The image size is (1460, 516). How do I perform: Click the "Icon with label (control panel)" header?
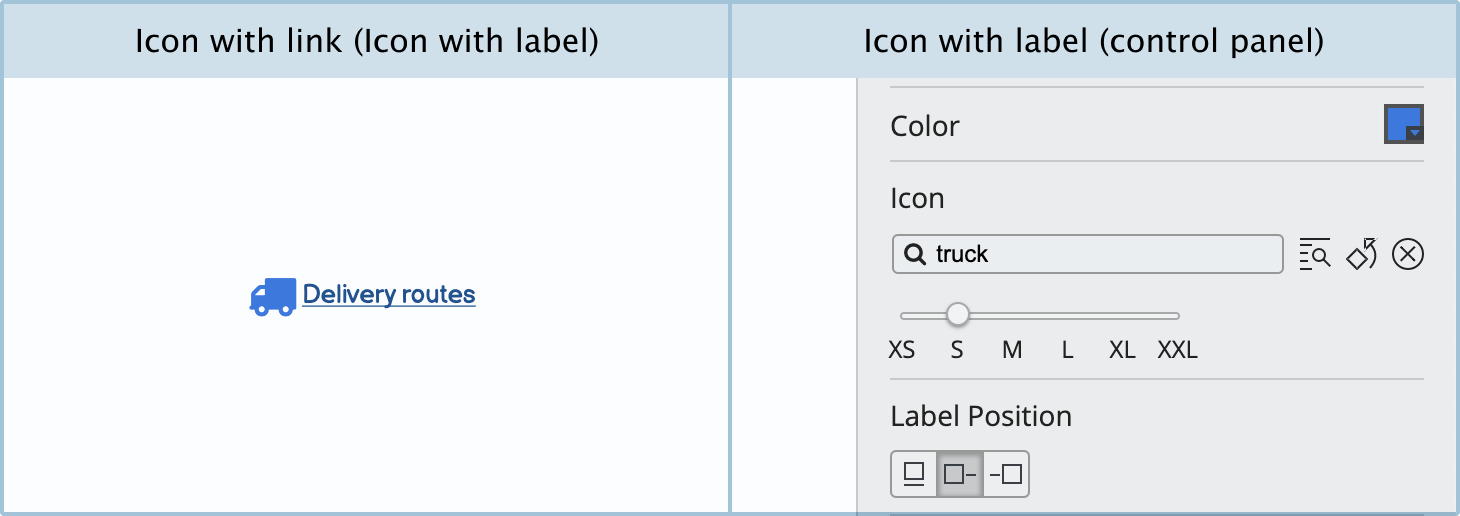click(1094, 41)
